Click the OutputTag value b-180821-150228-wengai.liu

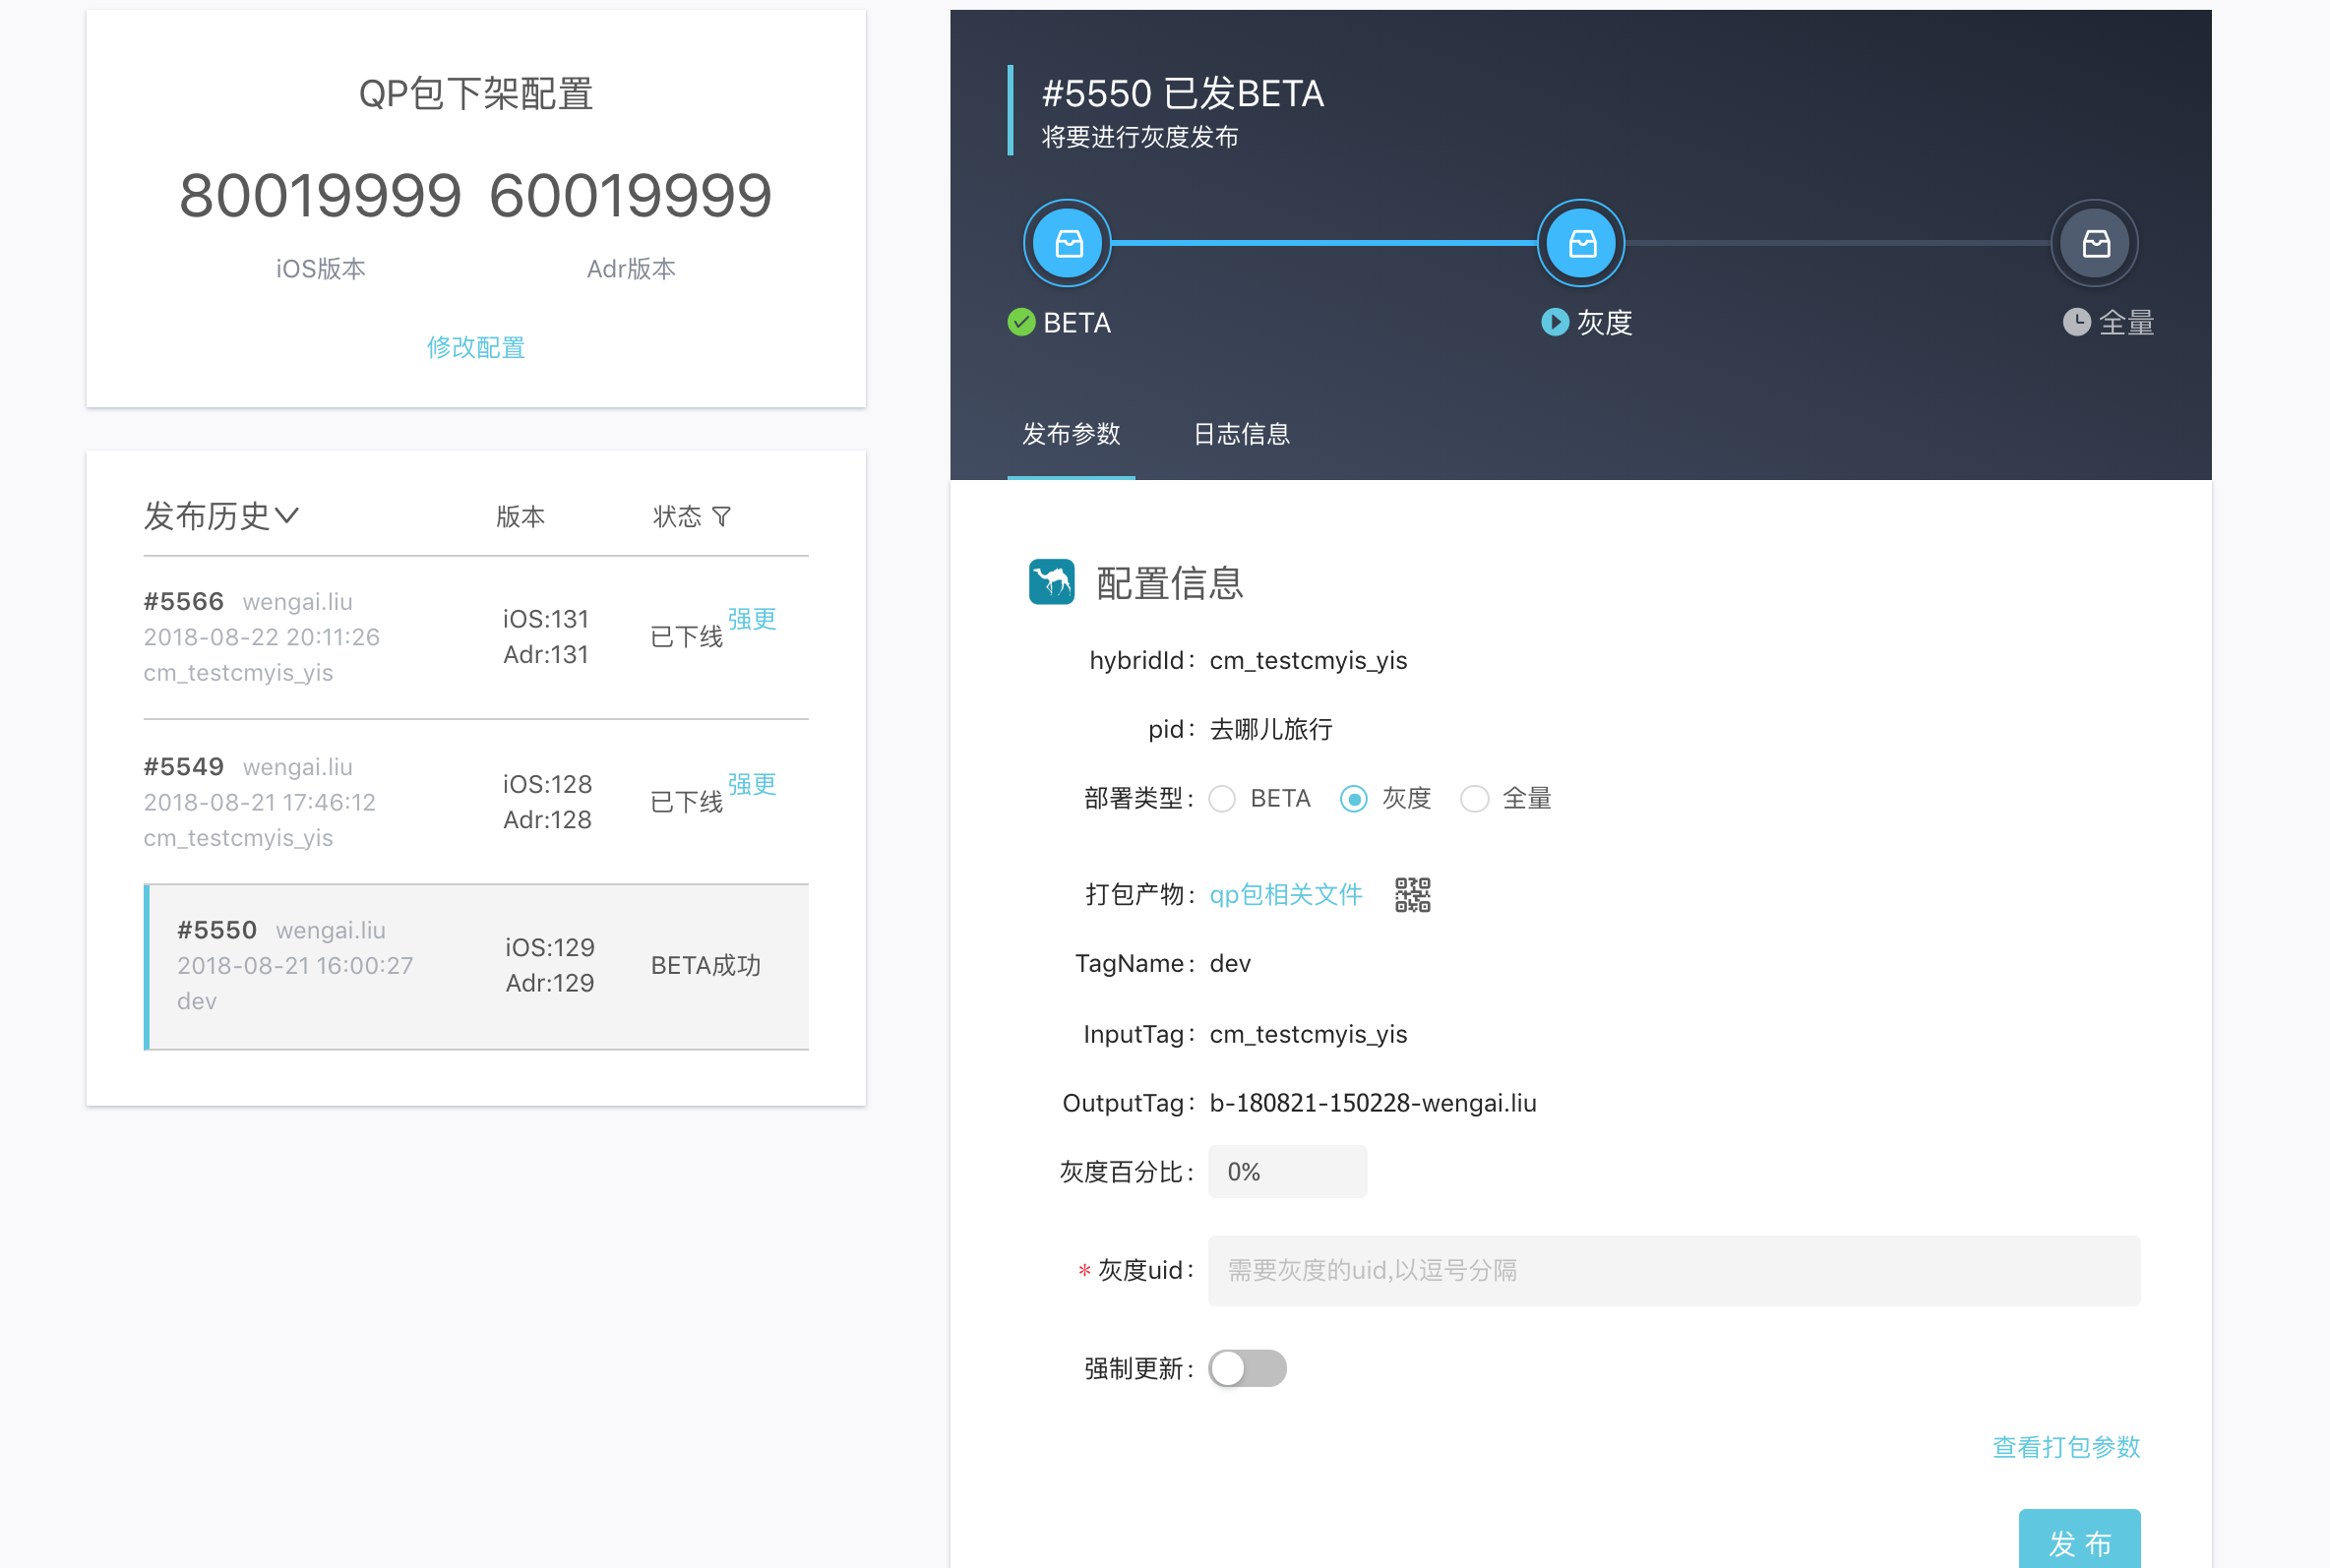pos(1373,1103)
